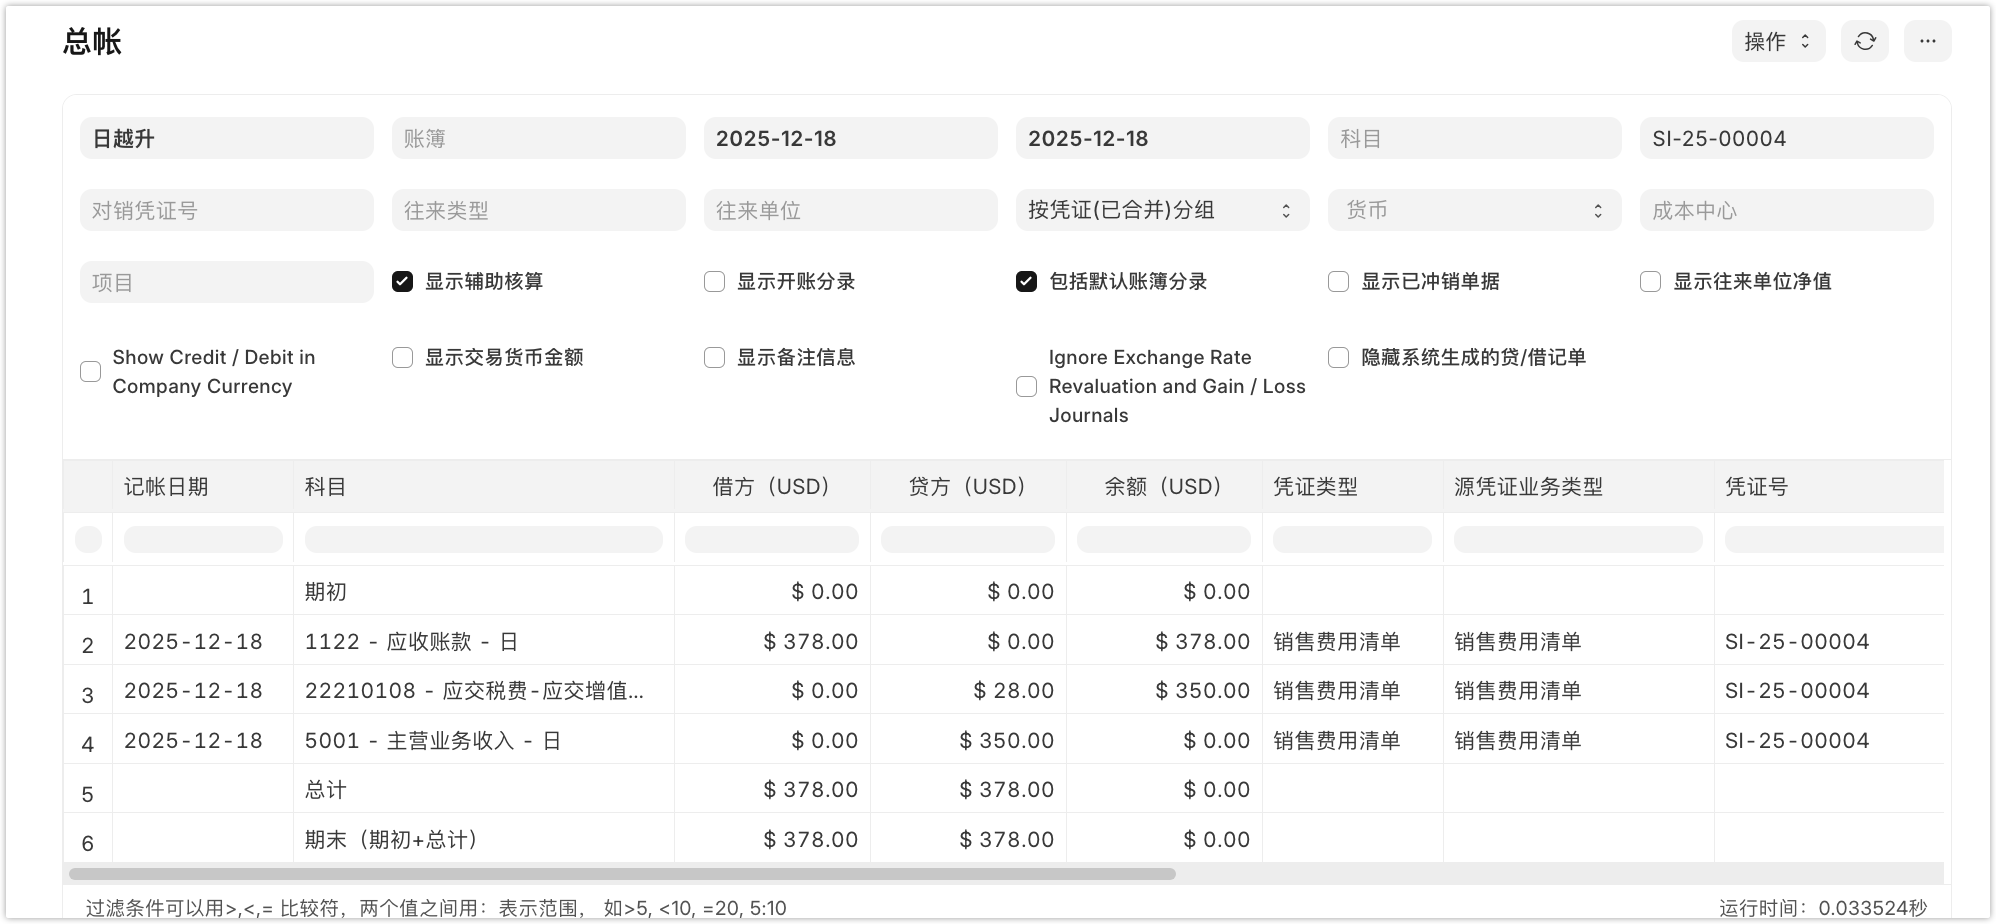
Task: Check the 隐藏系统生成的贷/借记单 option
Action: 1339,358
